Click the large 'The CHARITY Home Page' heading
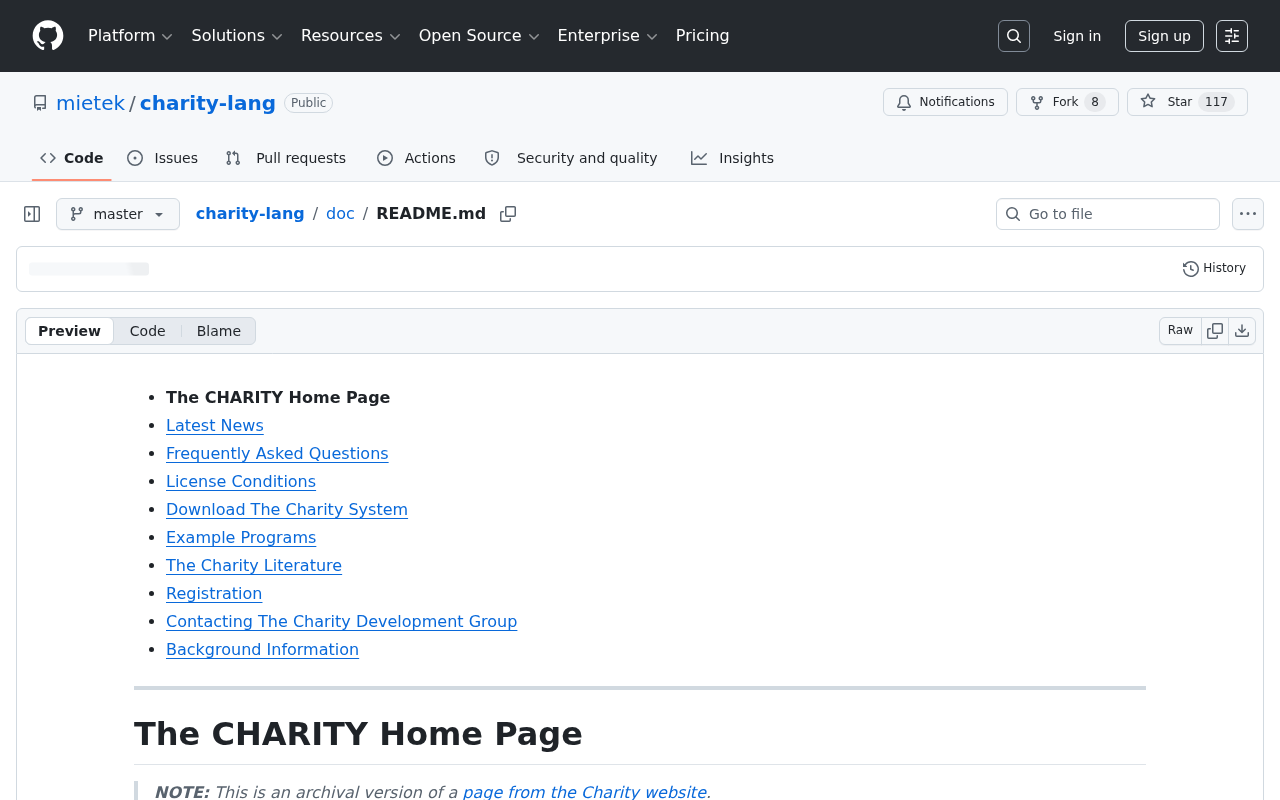The image size is (1280, 800). pyautogui.click(x=358, y=734)
